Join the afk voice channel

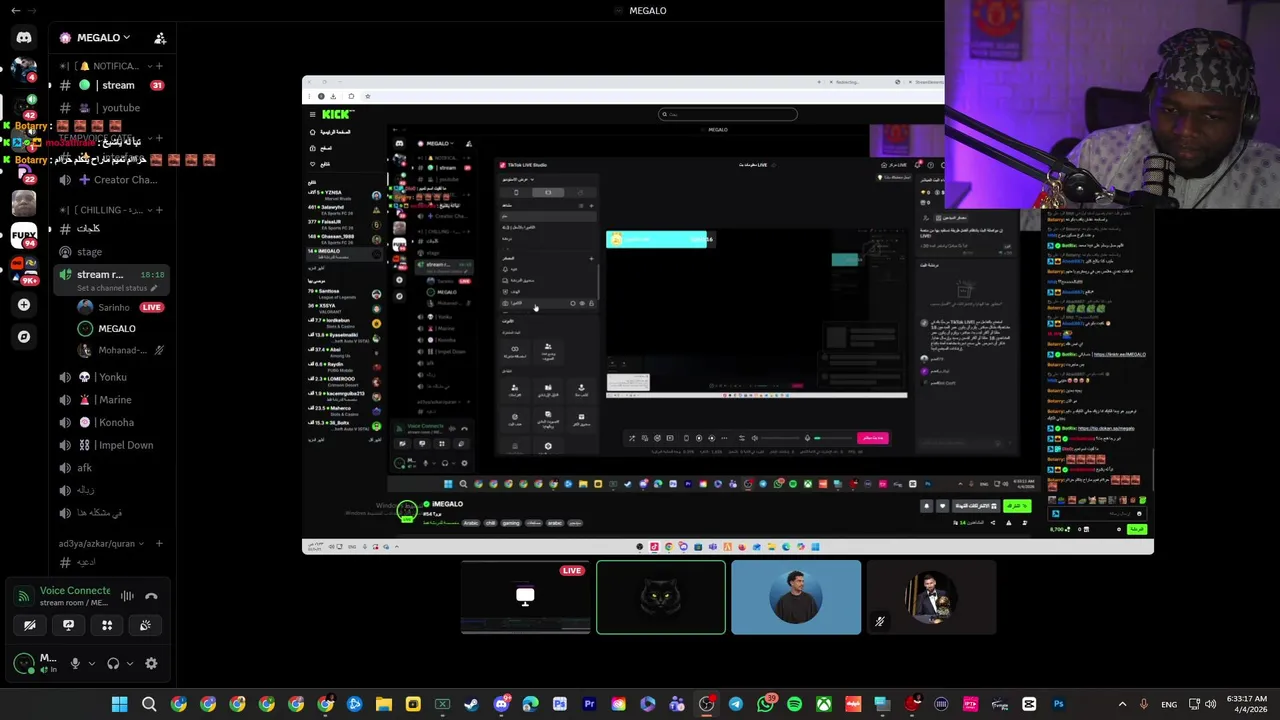pyautogui.click(x=111, y=467)
